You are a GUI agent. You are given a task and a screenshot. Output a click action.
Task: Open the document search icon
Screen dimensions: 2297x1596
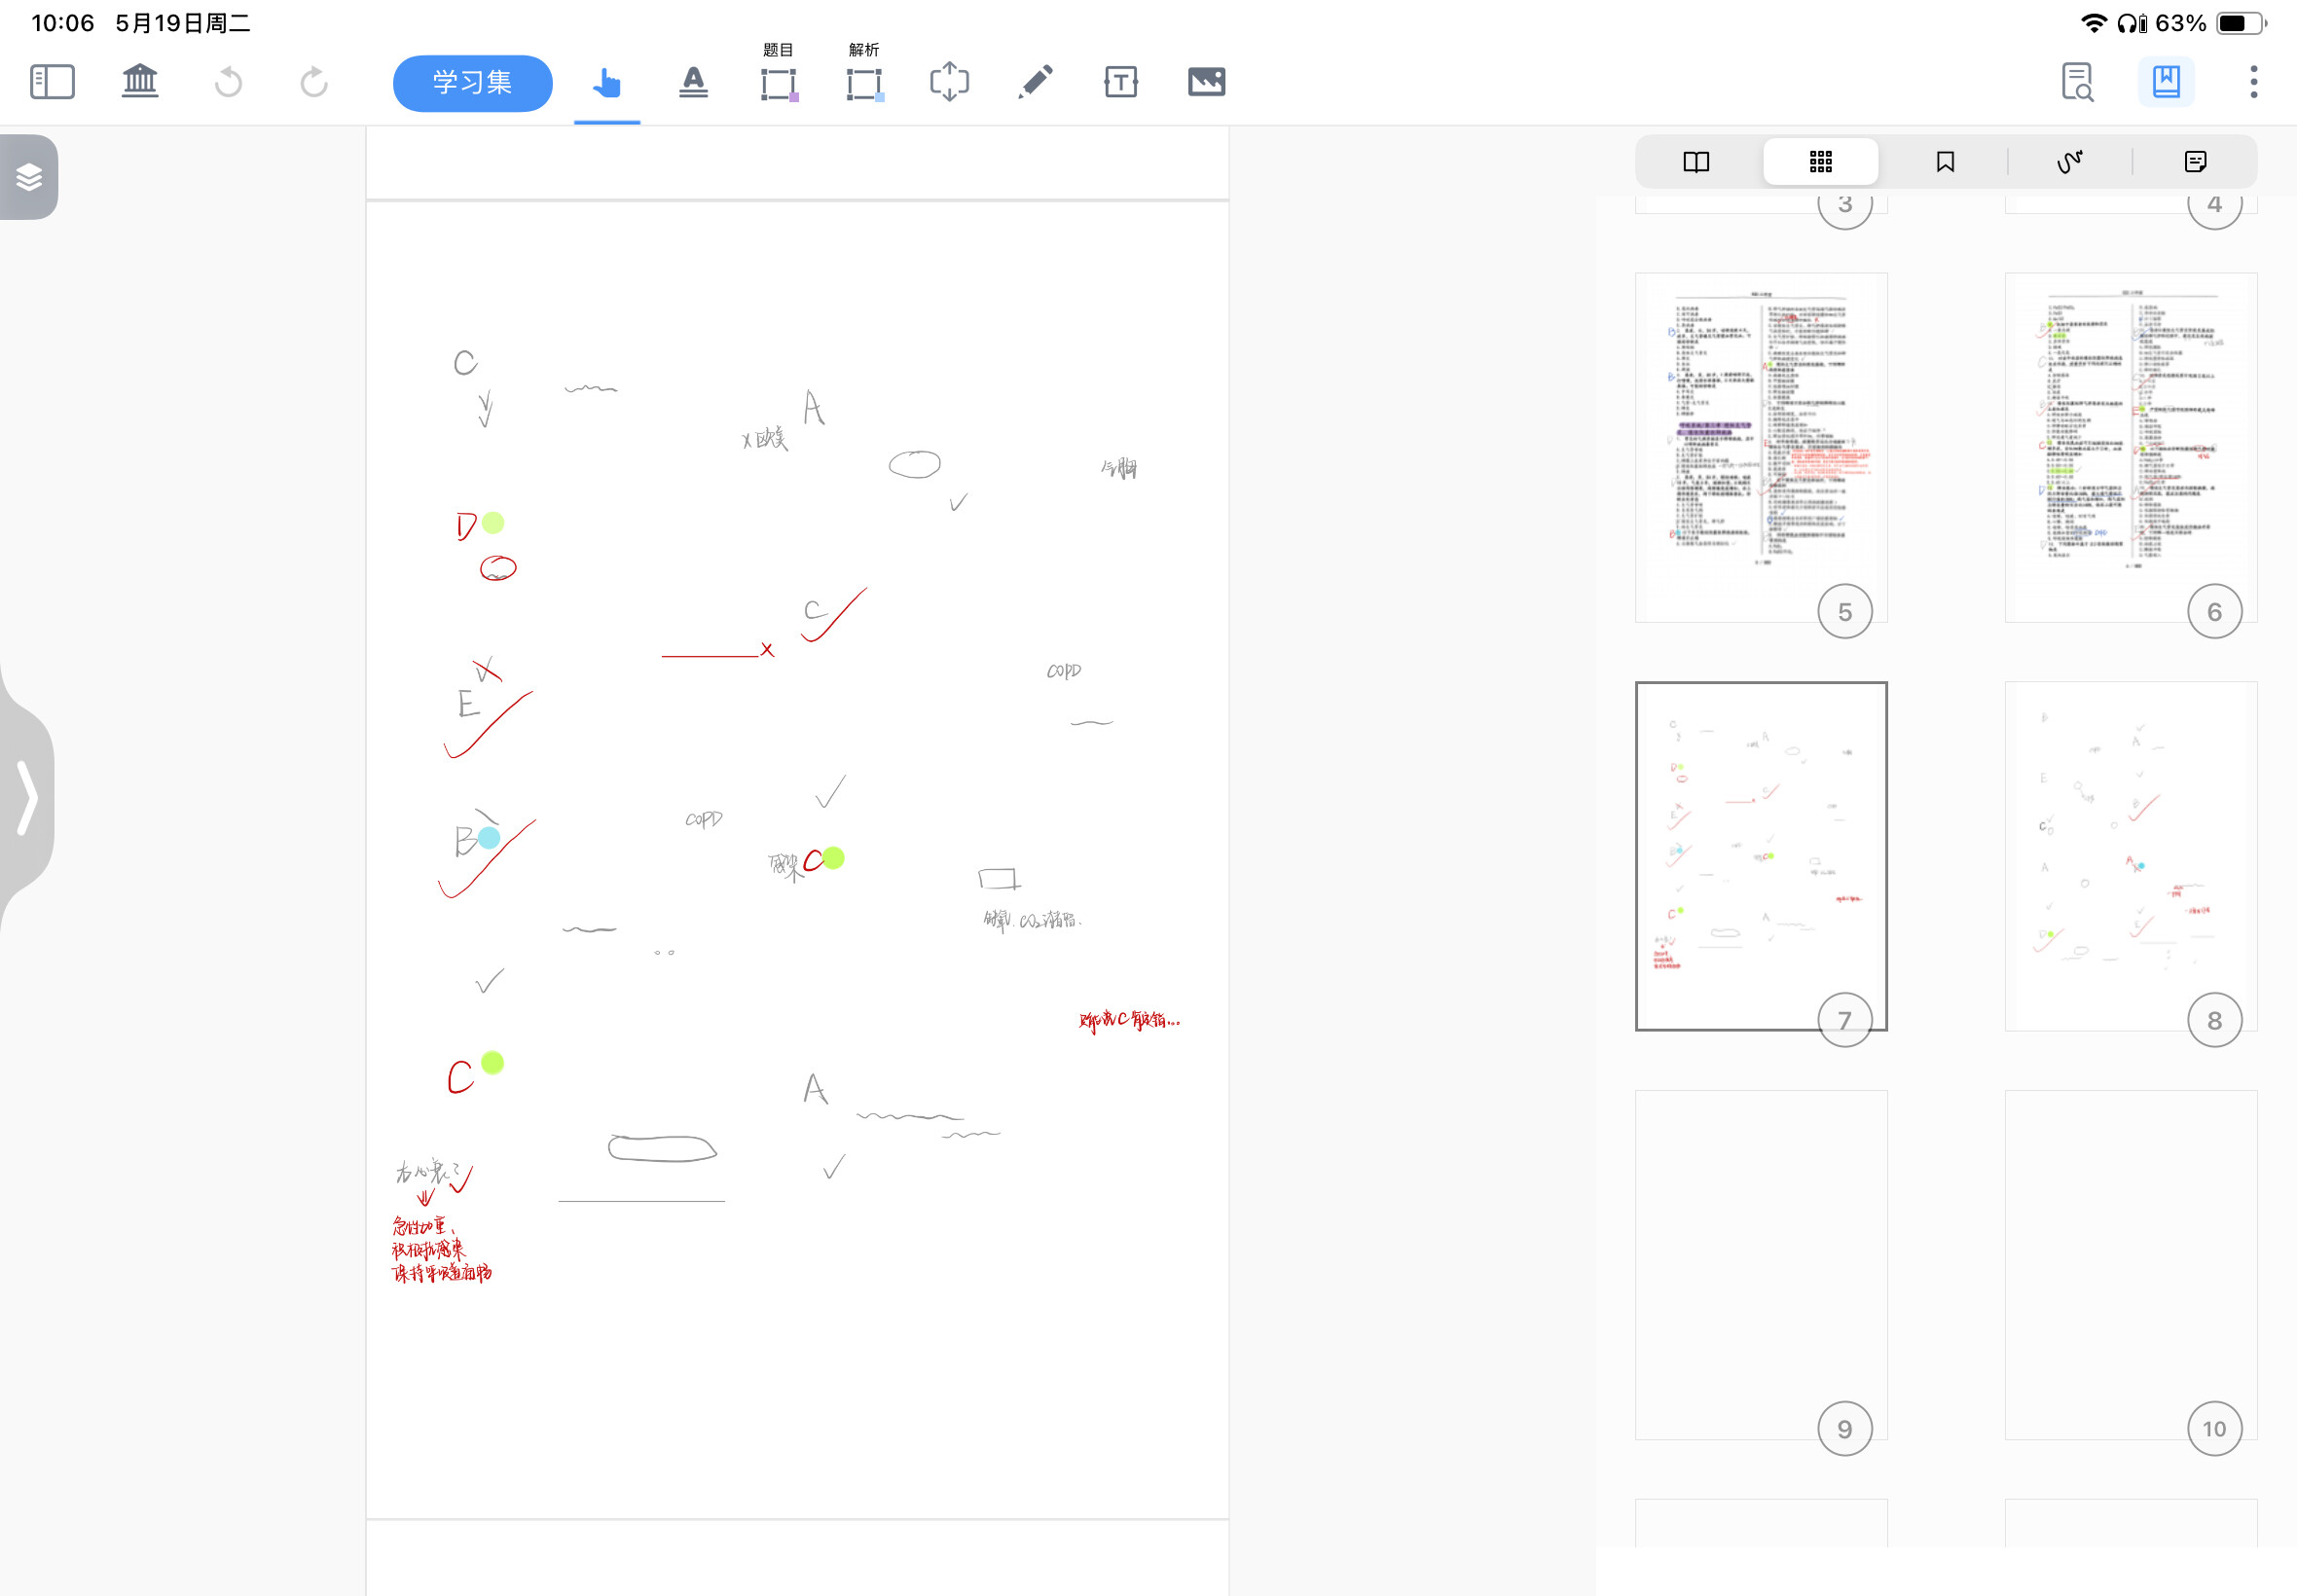2078,82
